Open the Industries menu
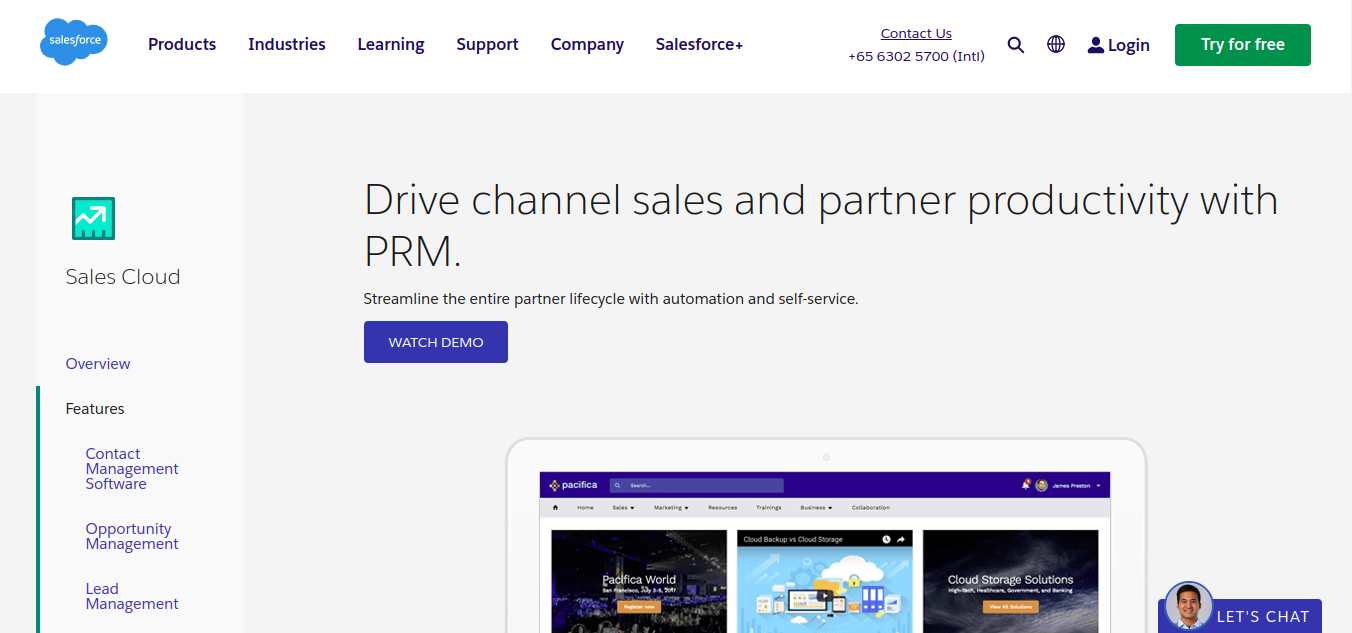This screenshot has height=633, width=1352. click(287, 44)
